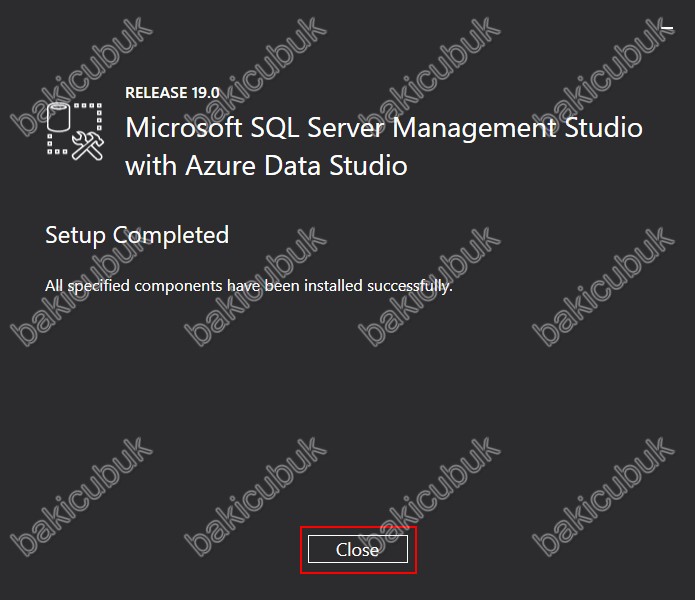Click the word 'Data' in the subtitle
The height and width of the screenshot is (600, 695).
pyautogui.click(x=293, y=166)
